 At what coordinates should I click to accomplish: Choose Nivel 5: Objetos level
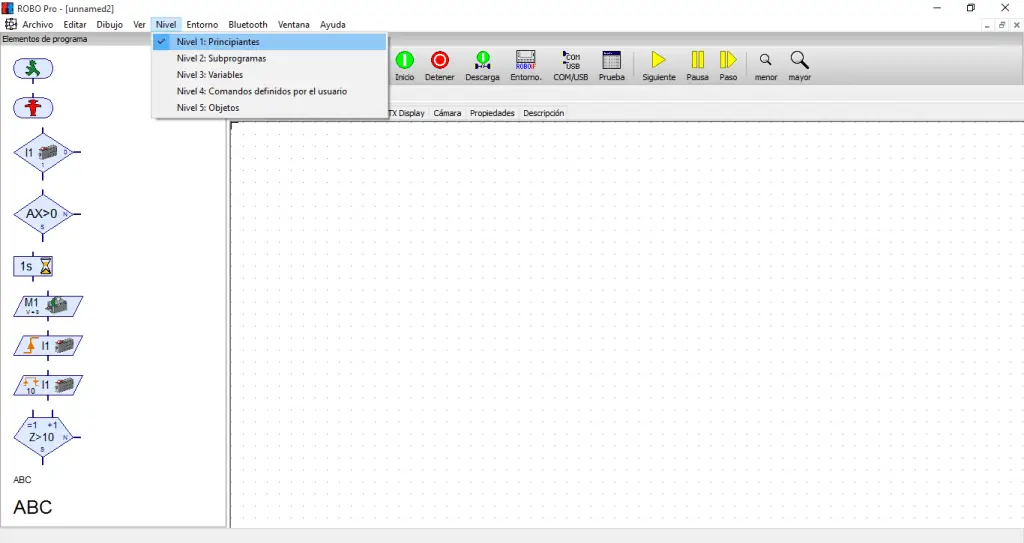(x=207, y=107)
